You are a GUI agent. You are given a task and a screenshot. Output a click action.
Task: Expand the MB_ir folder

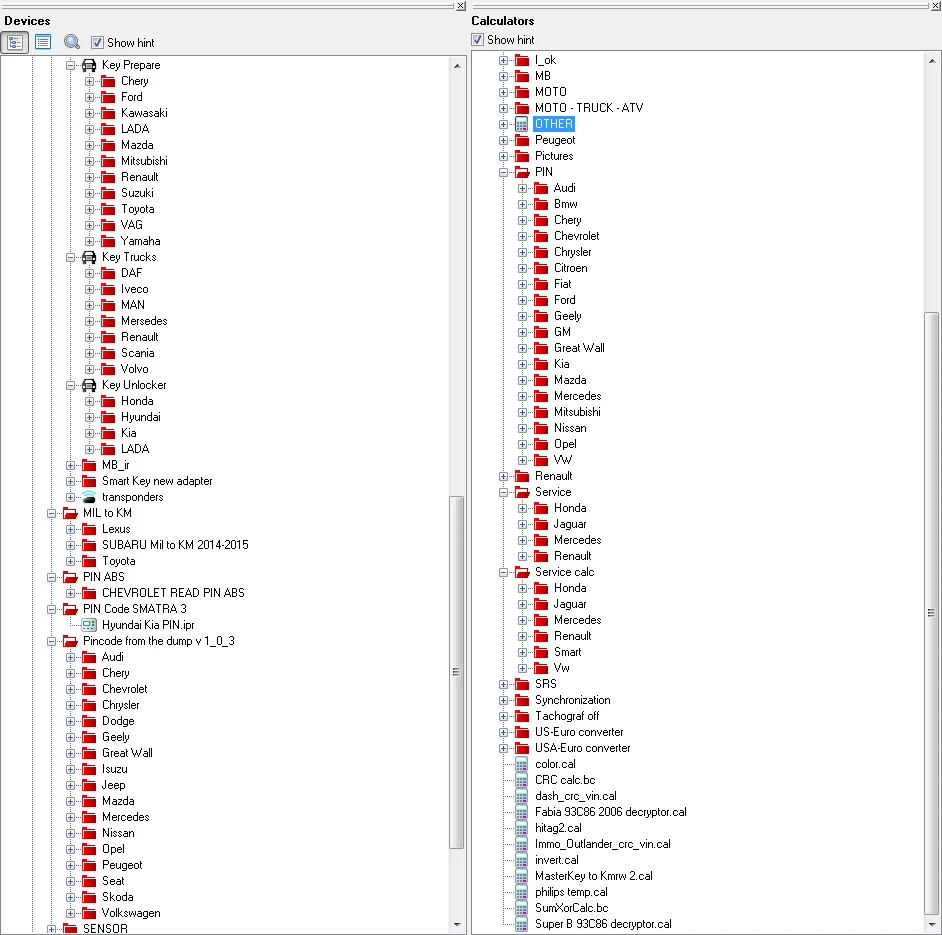[x=70, y=465]
